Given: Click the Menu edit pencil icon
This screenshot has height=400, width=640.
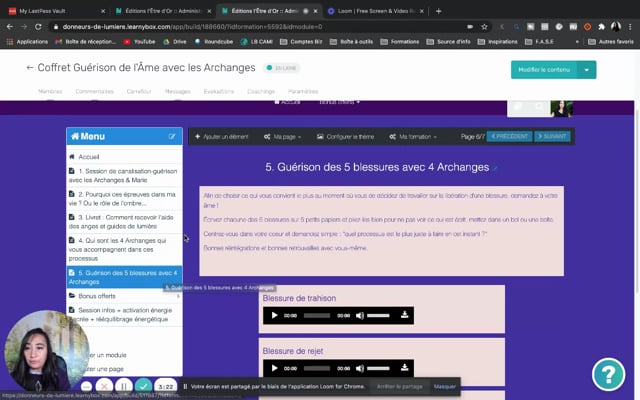Looking at the screenshot, I should [x=172, y=136].
